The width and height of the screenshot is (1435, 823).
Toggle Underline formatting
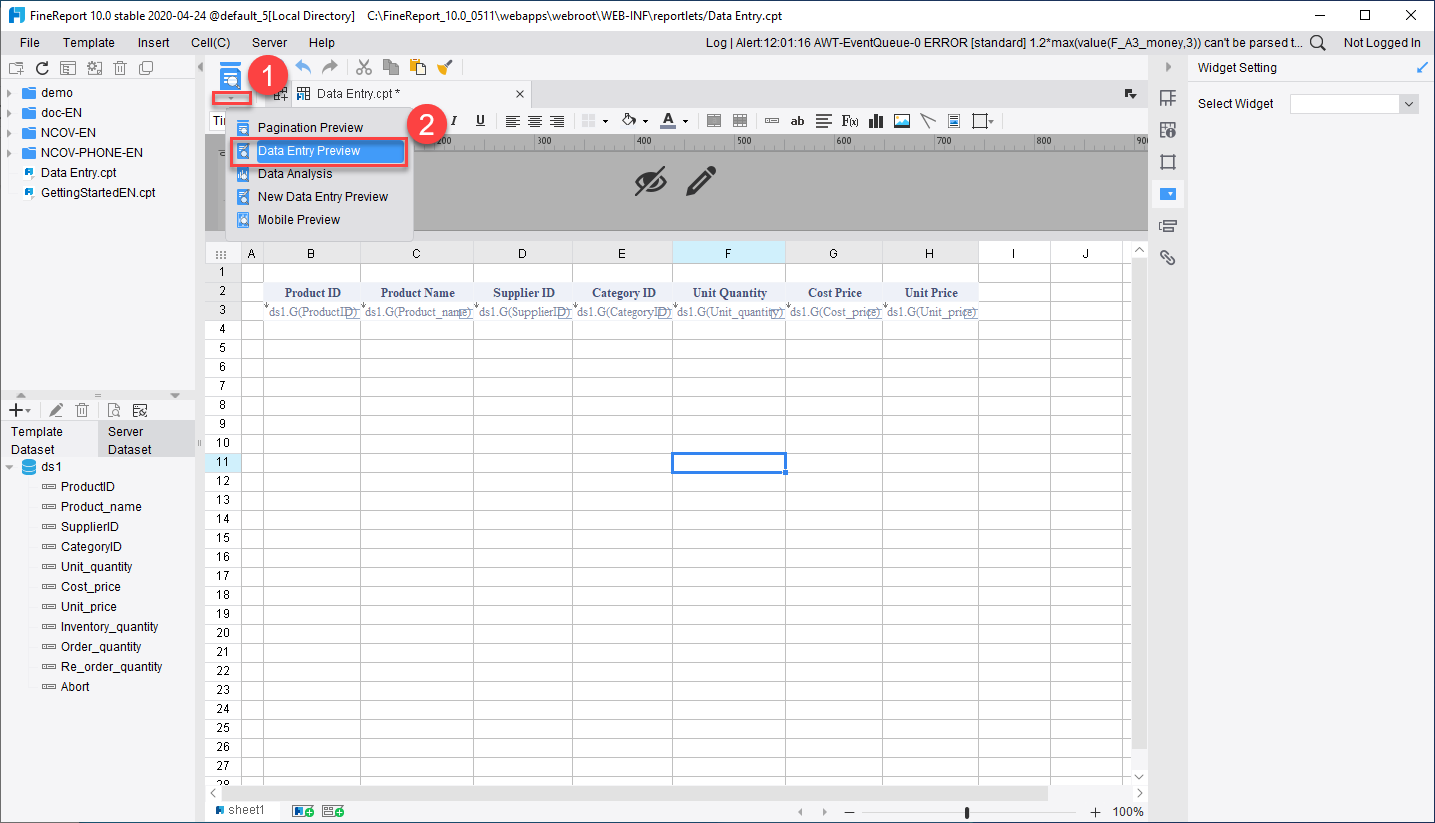click(x=481, y=120)
